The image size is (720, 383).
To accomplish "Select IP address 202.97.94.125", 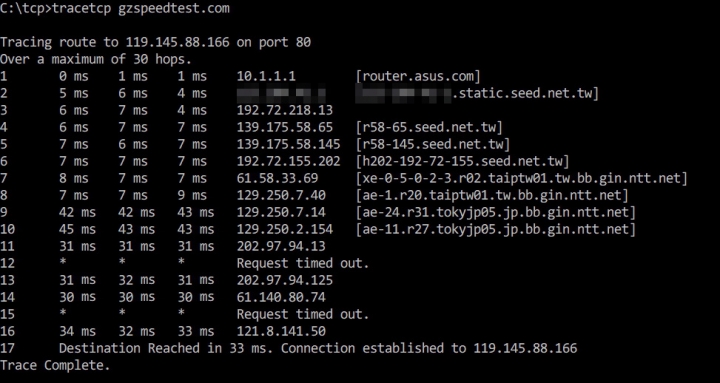I will pyautogui.click(x=285, y=280).
